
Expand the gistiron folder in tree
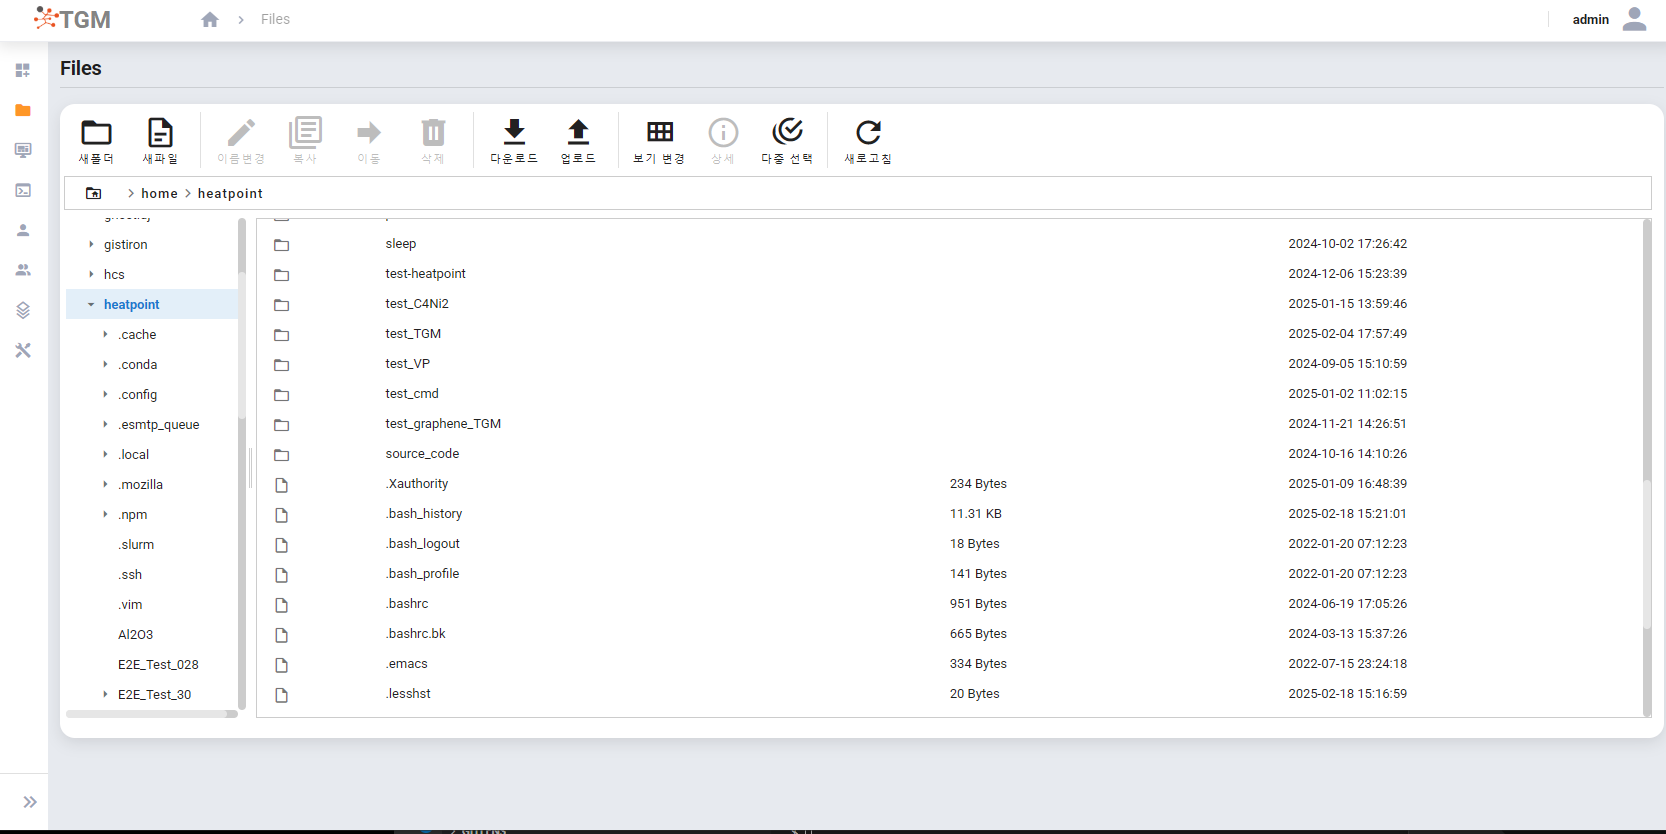[x=91, y=245]
